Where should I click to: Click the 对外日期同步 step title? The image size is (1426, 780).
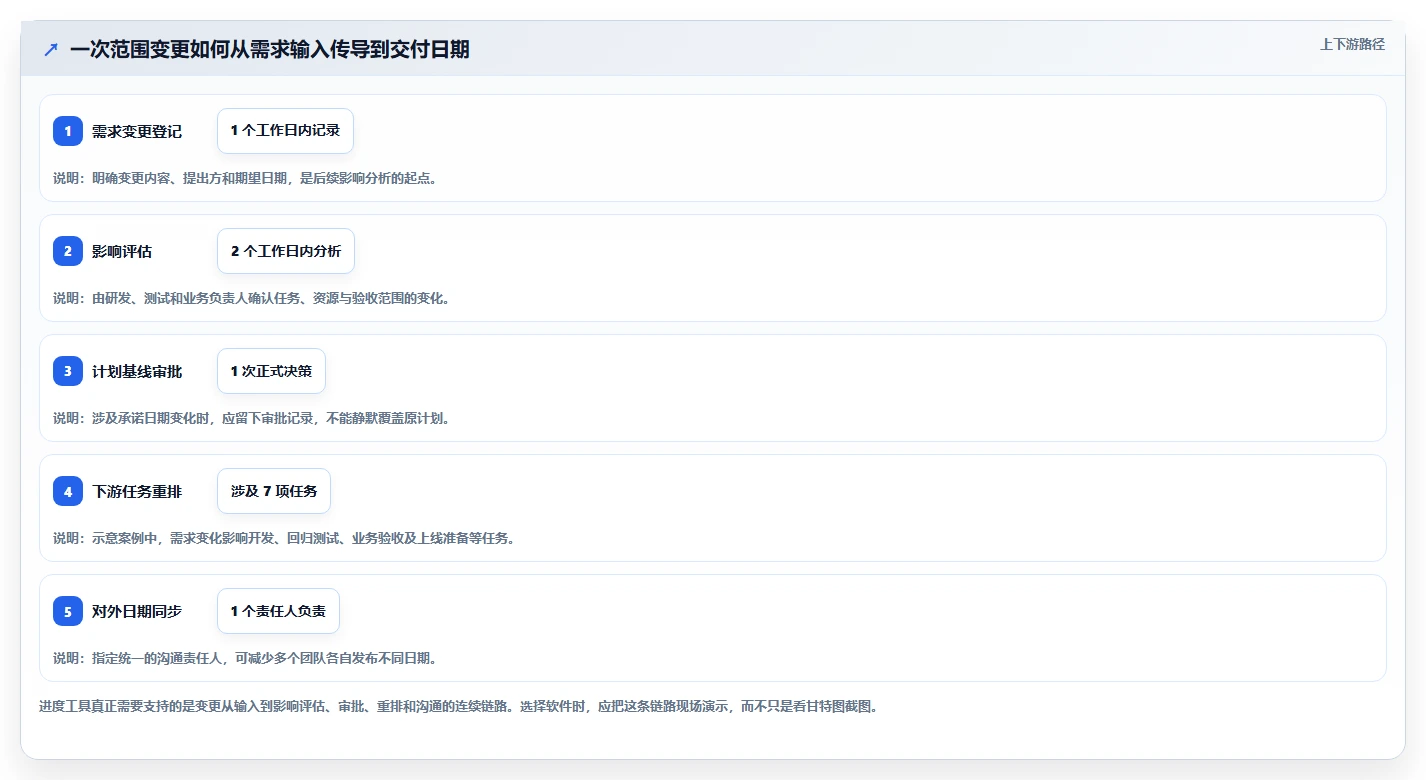point(137,611)
